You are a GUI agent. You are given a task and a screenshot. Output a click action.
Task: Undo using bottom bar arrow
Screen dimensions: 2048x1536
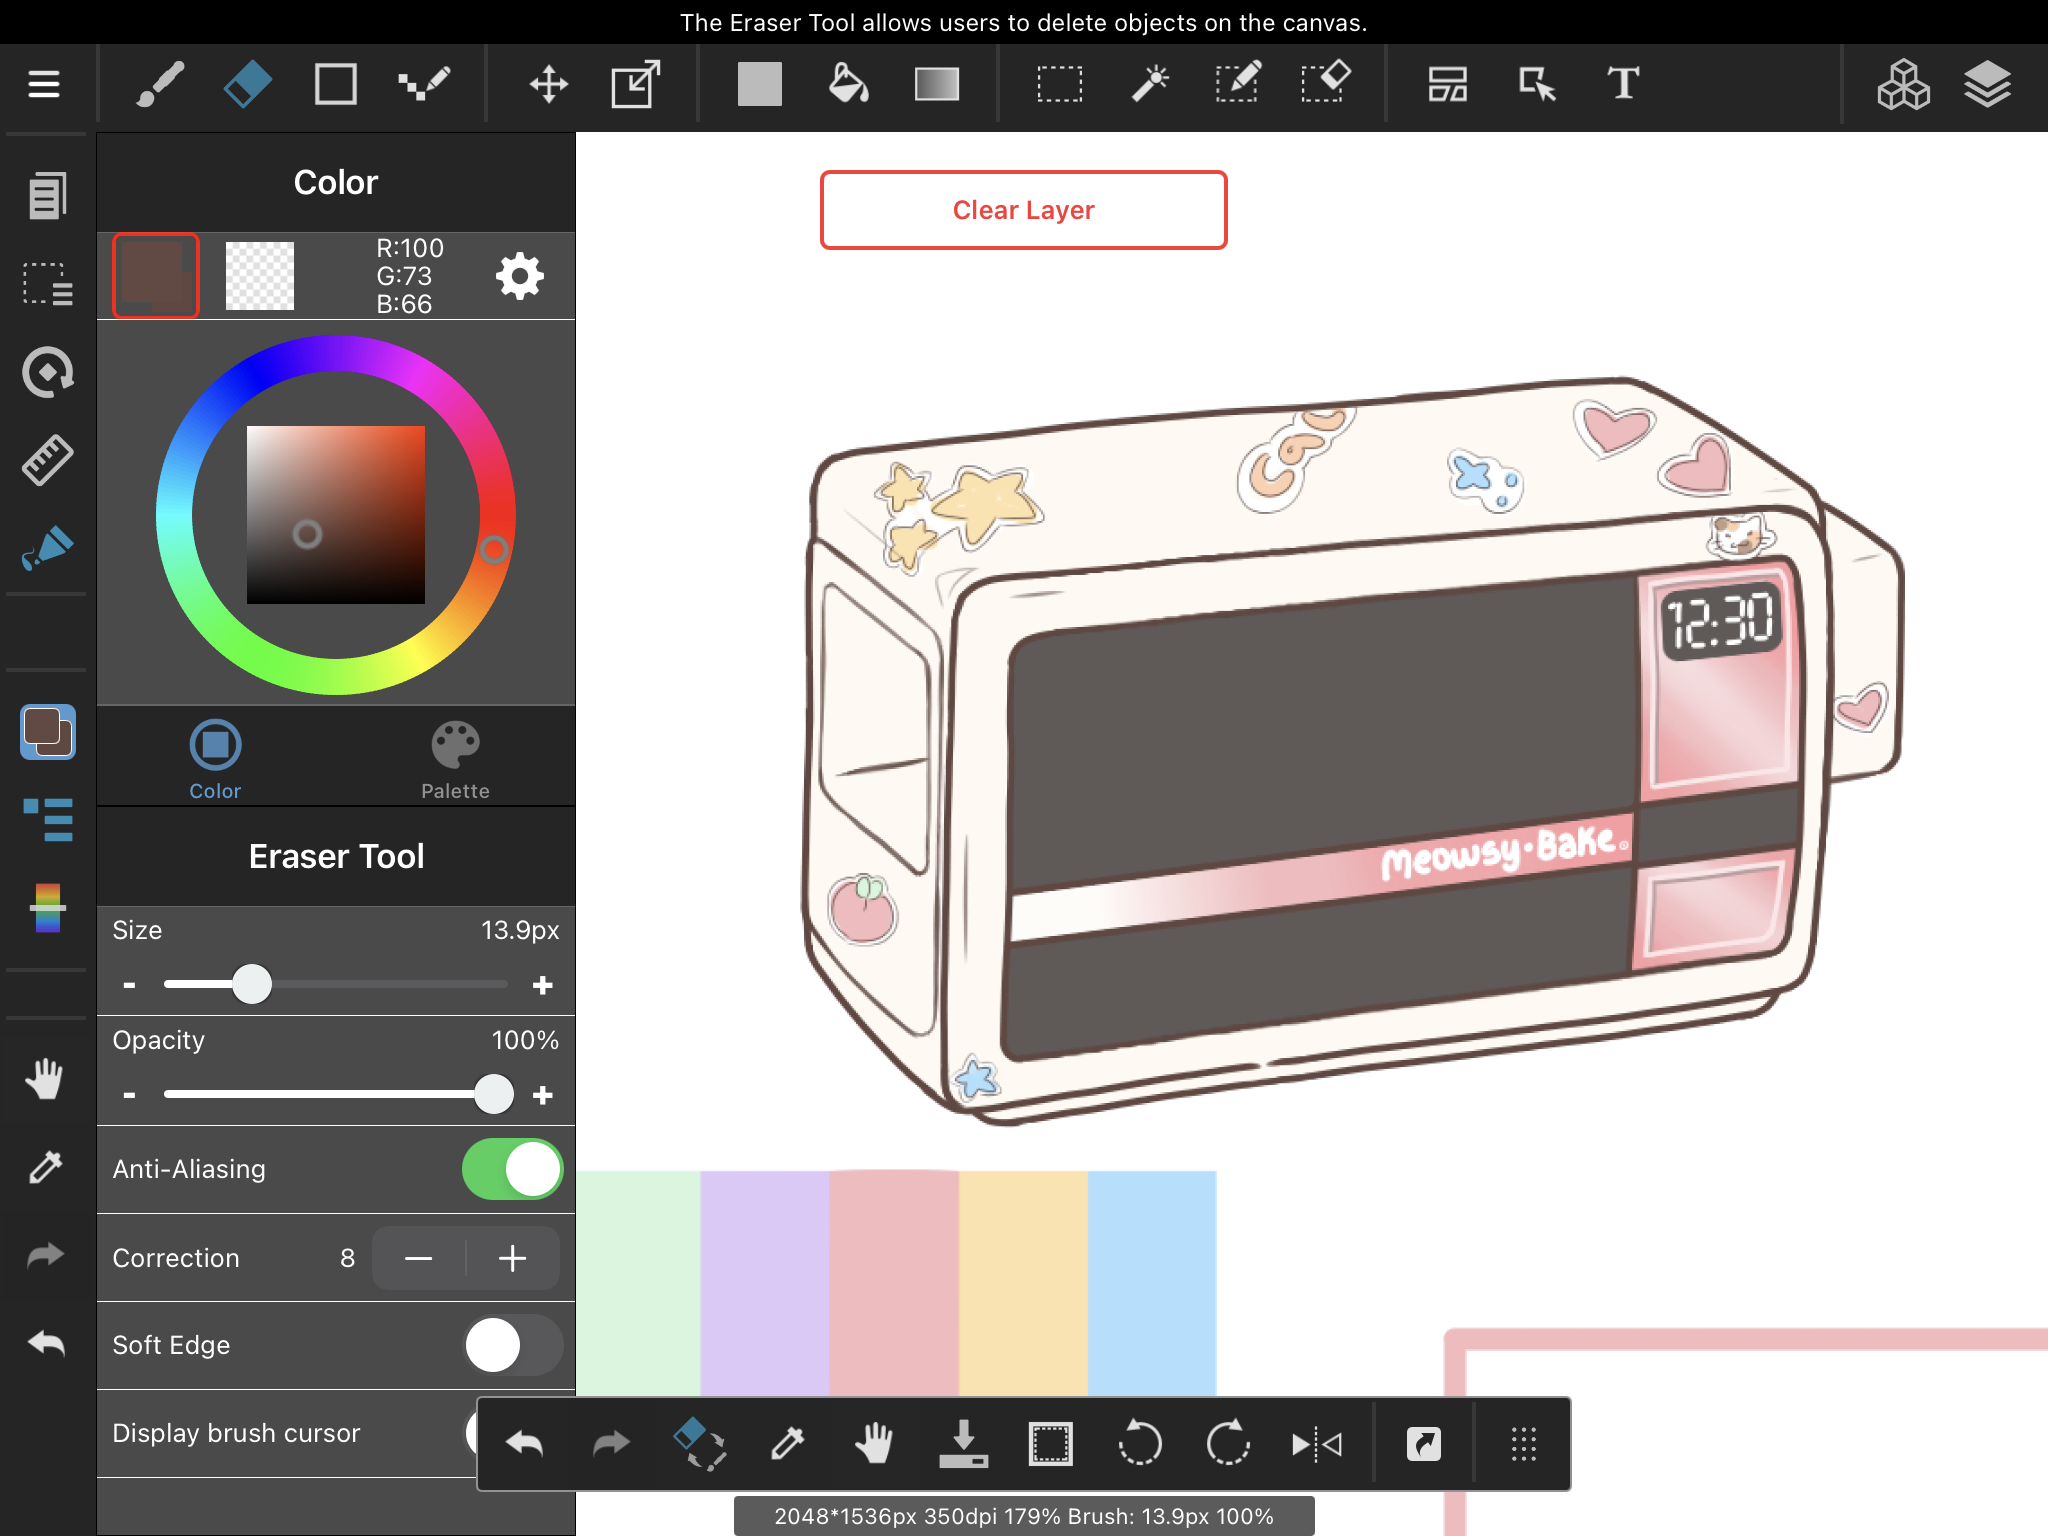pyautogui.click(x=524, y=1444)
